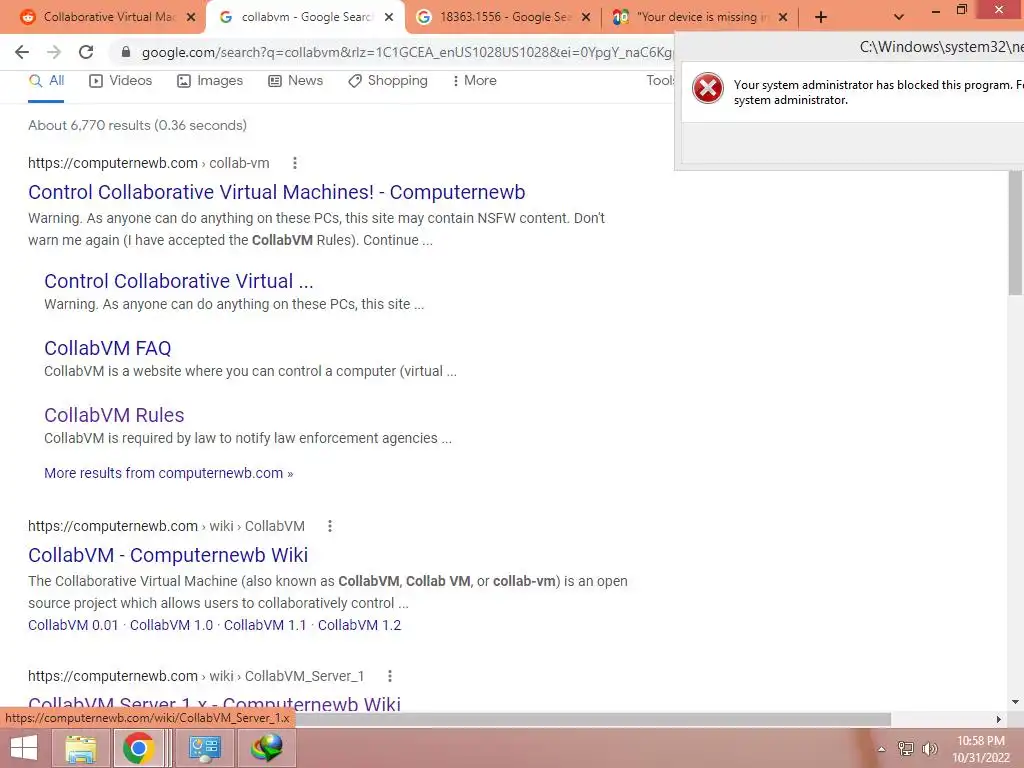Show hidden system tray icons arrow
This screenshot has width=1024, height=768.
pos(882,749)
